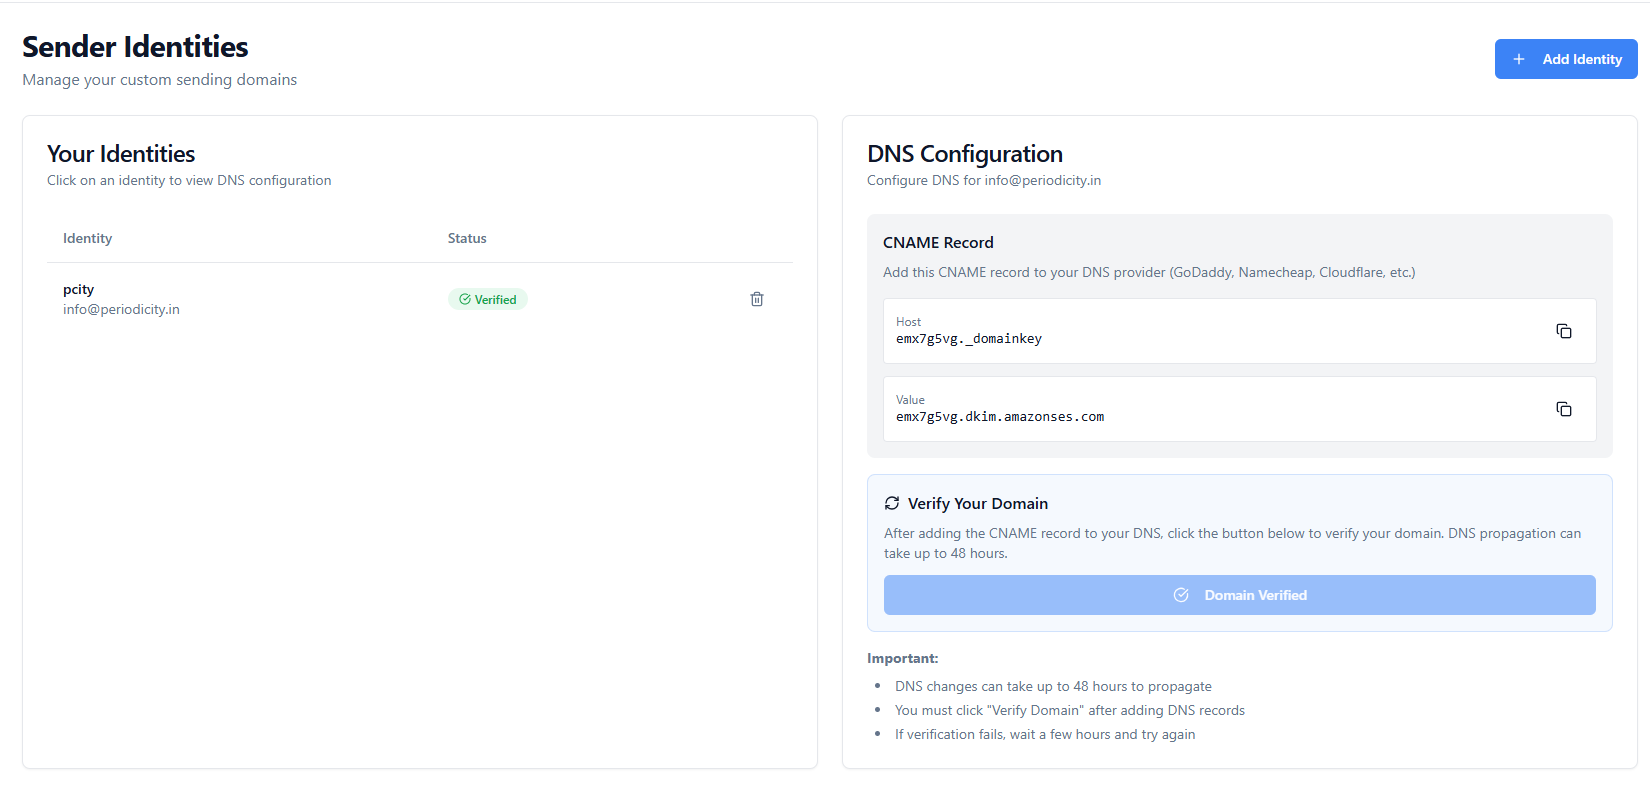
Task: Click the Add Identity button
Action: pyautogui.click(x=1566, y=59)
